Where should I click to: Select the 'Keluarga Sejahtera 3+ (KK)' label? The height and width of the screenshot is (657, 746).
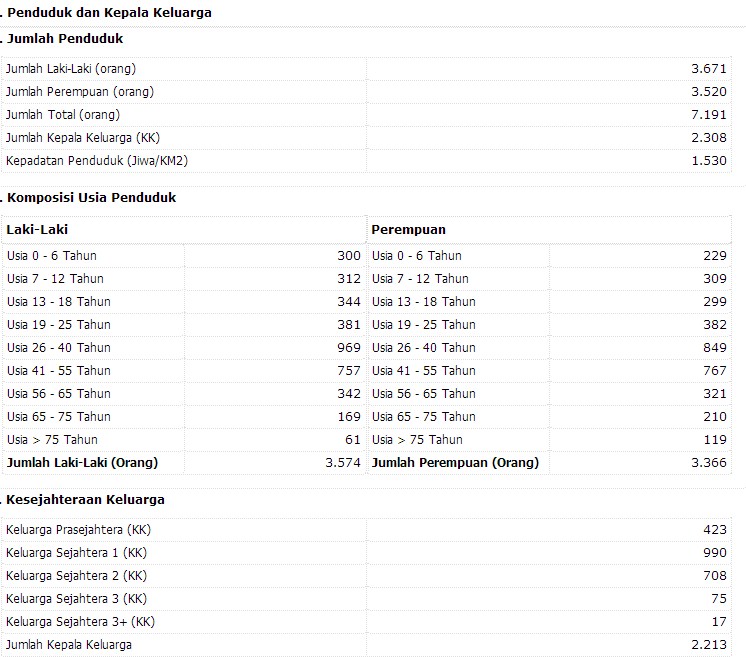pyautogui.click(x=79, y=622)
